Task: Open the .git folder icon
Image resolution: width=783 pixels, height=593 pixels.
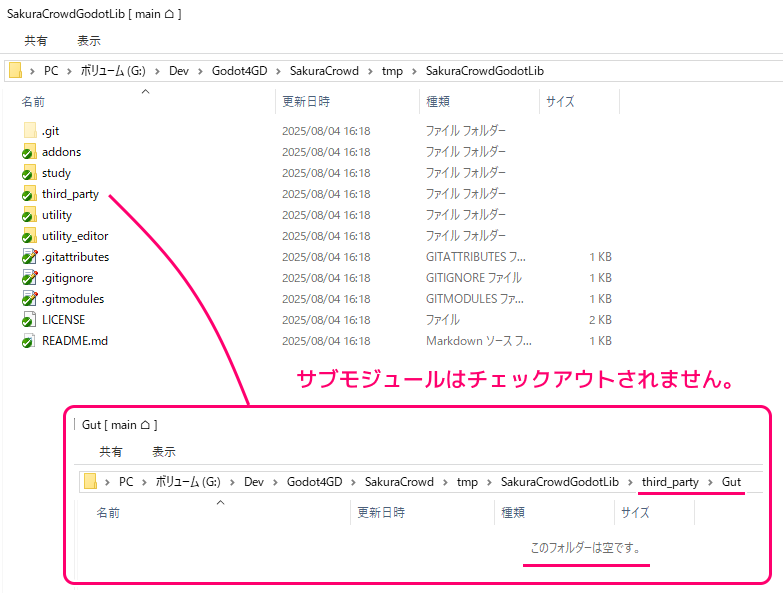Action: 29,131
